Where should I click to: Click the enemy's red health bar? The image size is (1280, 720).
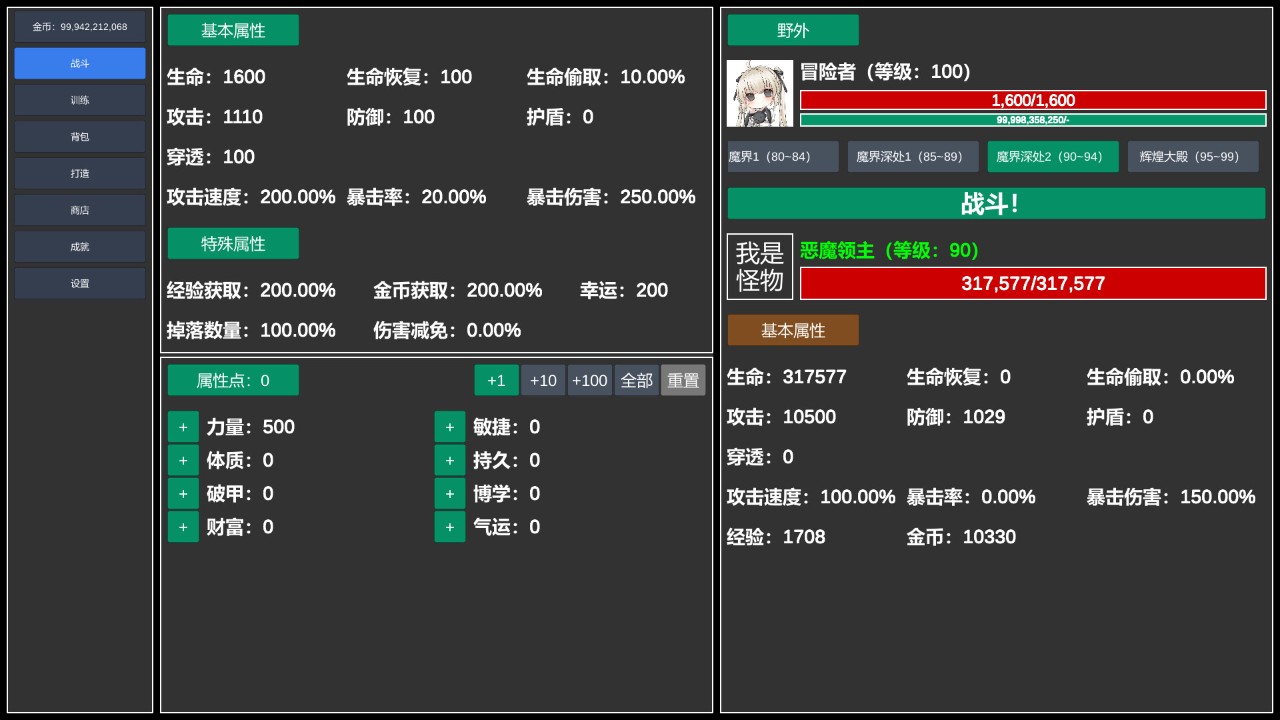coord(1033,283)
